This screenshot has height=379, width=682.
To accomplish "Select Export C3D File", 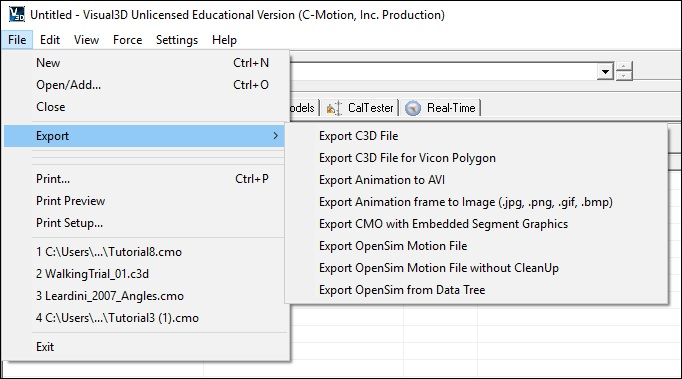I will coord(476,136).
